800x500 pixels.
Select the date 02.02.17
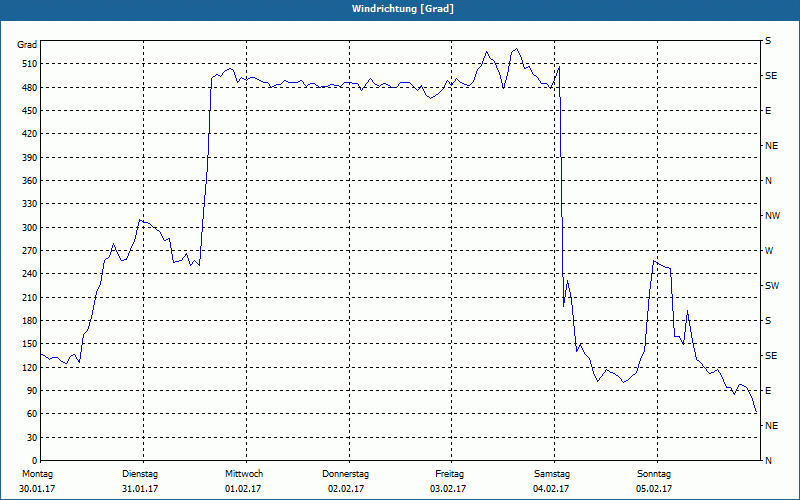pos(346,489)
